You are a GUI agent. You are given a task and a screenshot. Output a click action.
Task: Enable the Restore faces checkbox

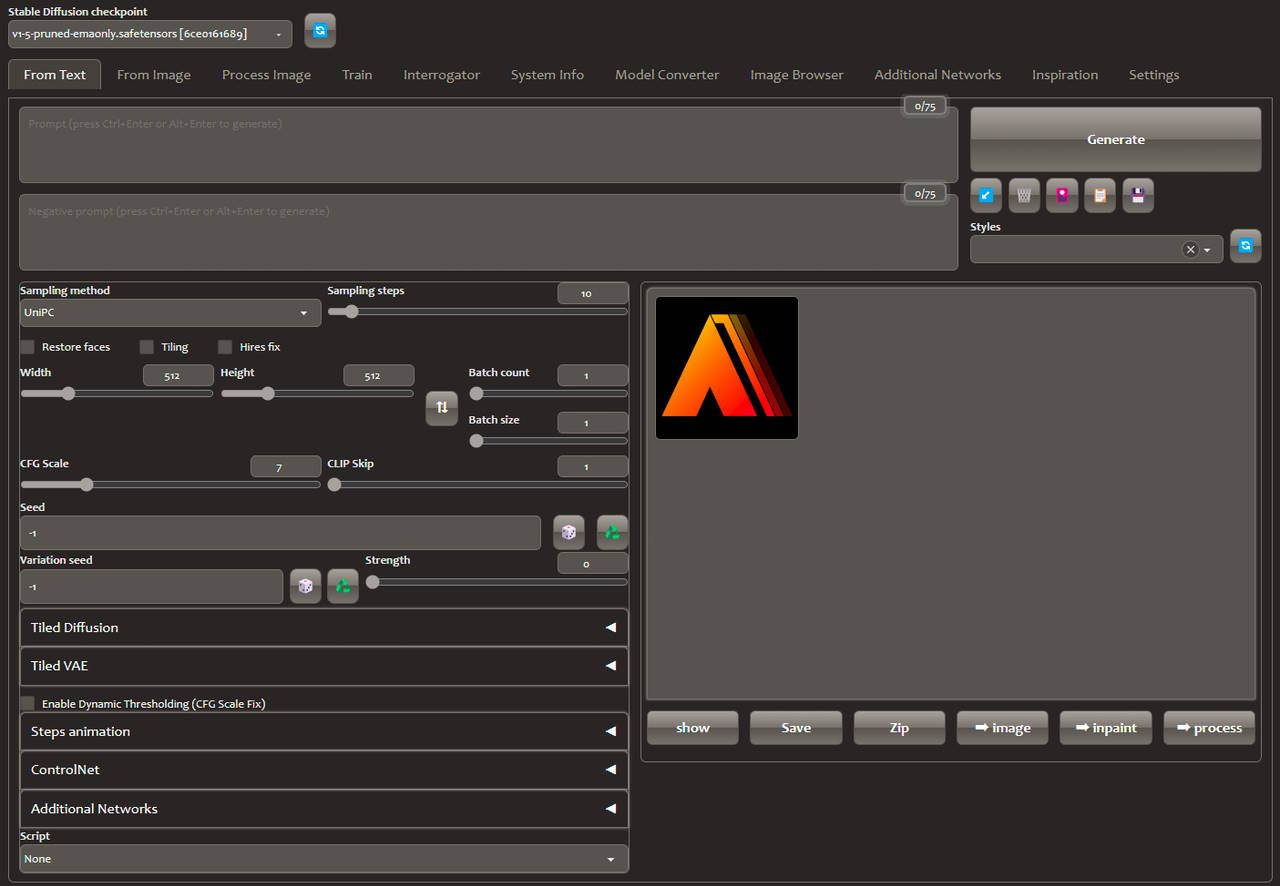coord(28,347)
